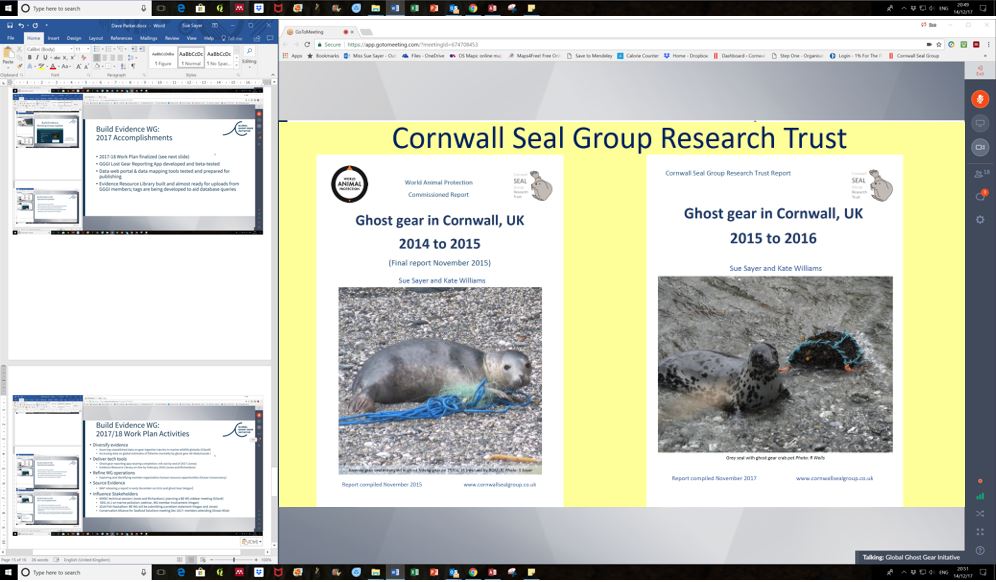Grow the font size with the large A
This screenshot has height=582, width=996.
78,66
